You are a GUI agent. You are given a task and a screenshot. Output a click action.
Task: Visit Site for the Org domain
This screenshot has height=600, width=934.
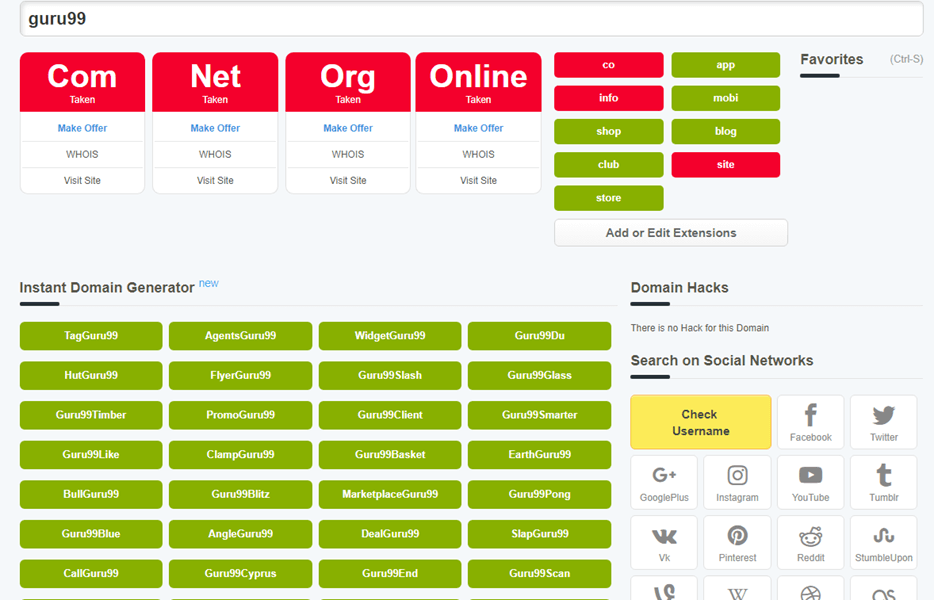(348, 181)
